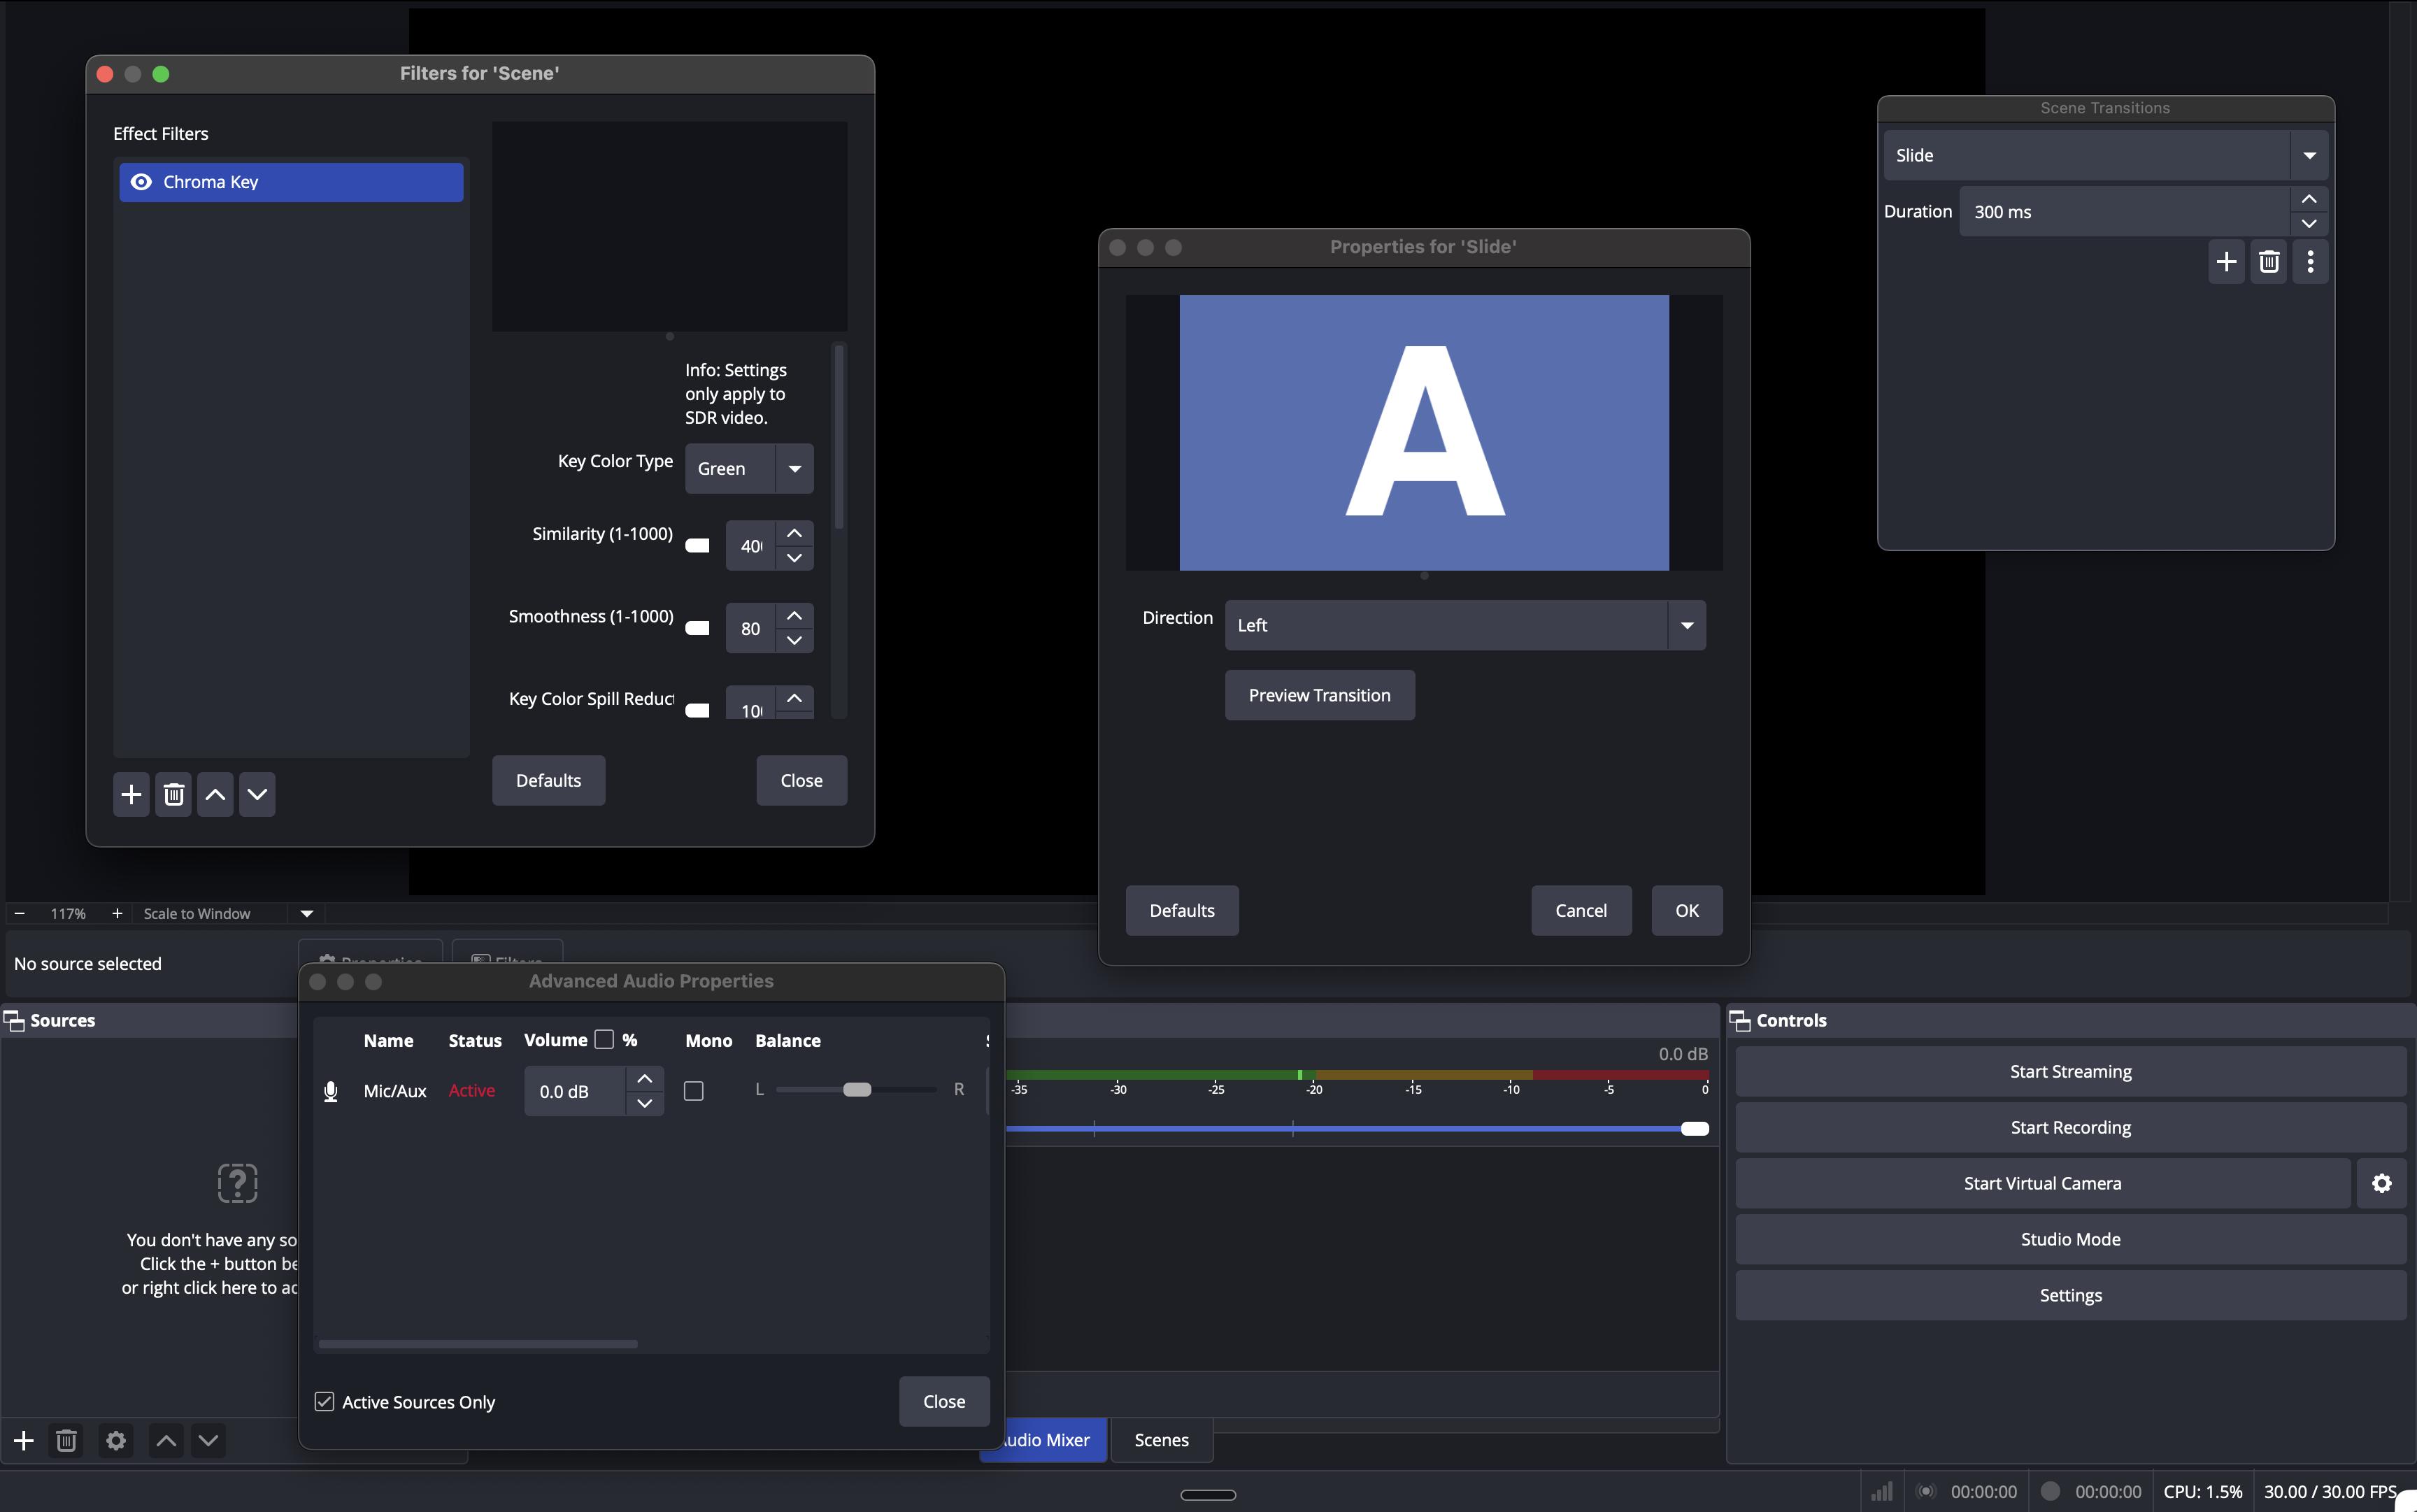Open transition properties three-dot menu

click(x=2310, y=261)
